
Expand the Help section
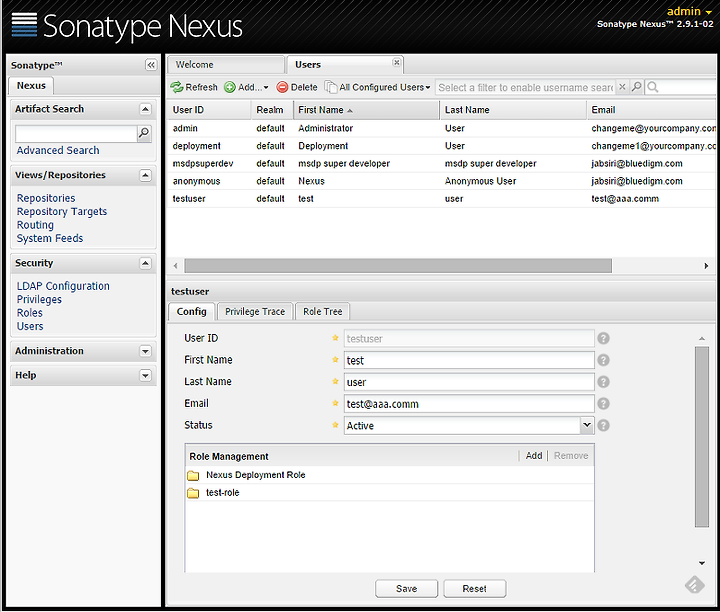(145, 376)
